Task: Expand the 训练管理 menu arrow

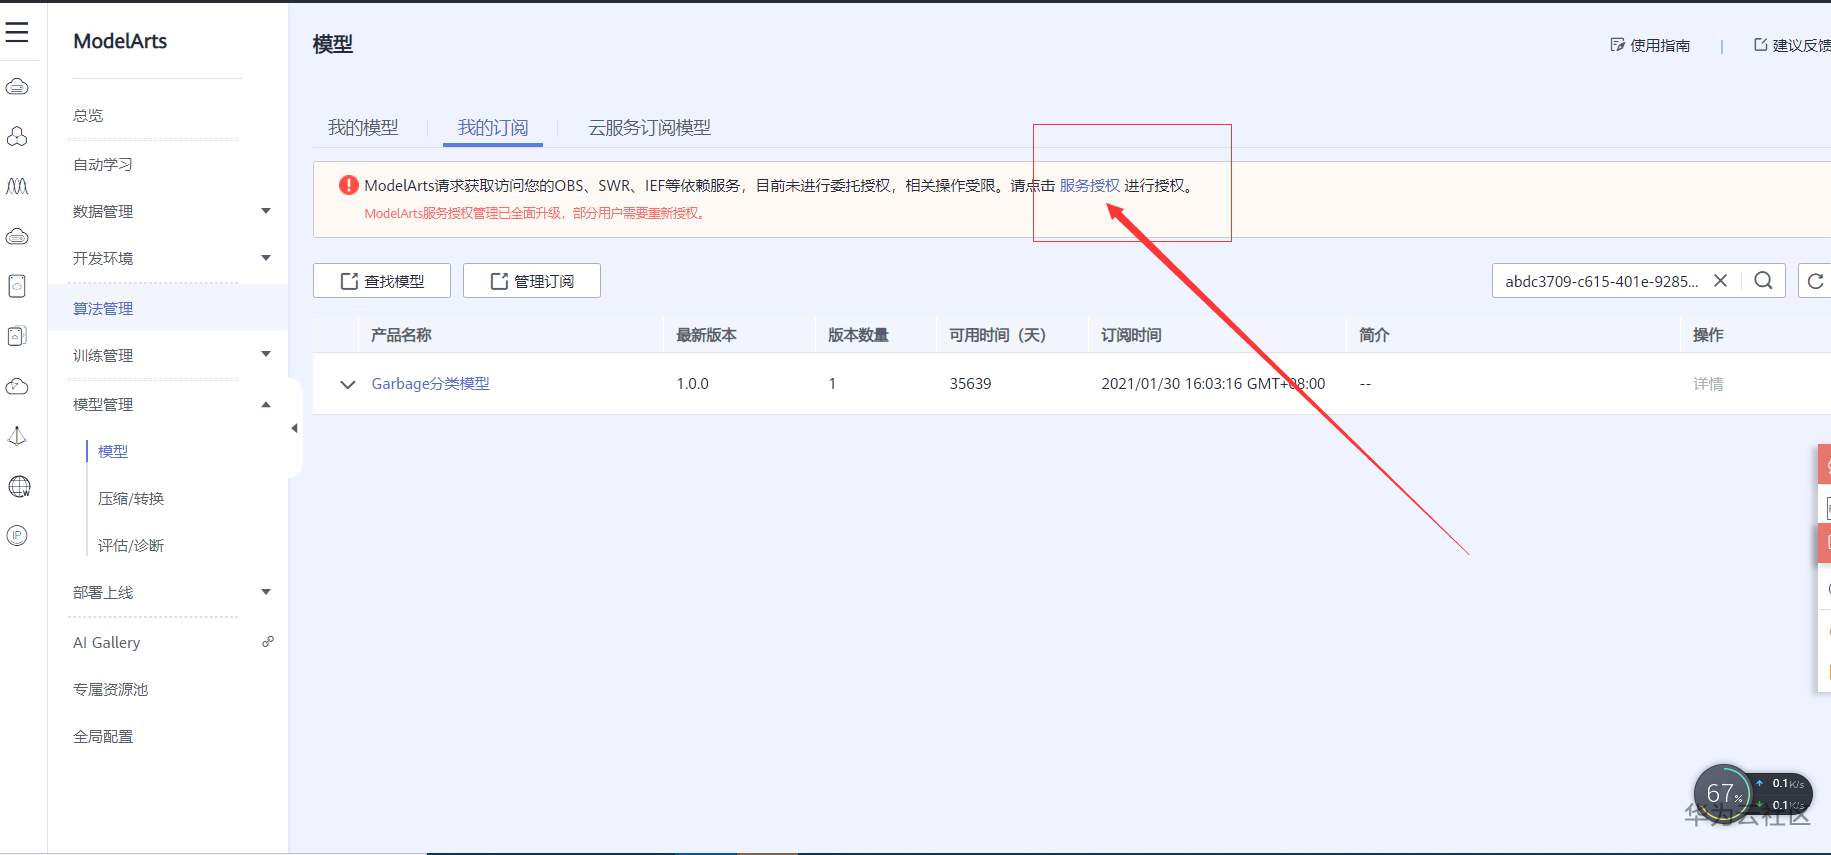Action: [x=266, y=354]
